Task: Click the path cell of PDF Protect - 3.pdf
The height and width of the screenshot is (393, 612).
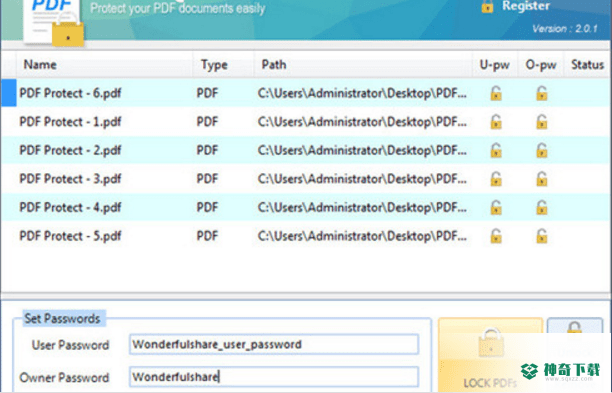Action: pyautogui.click(x=362, y=179)
